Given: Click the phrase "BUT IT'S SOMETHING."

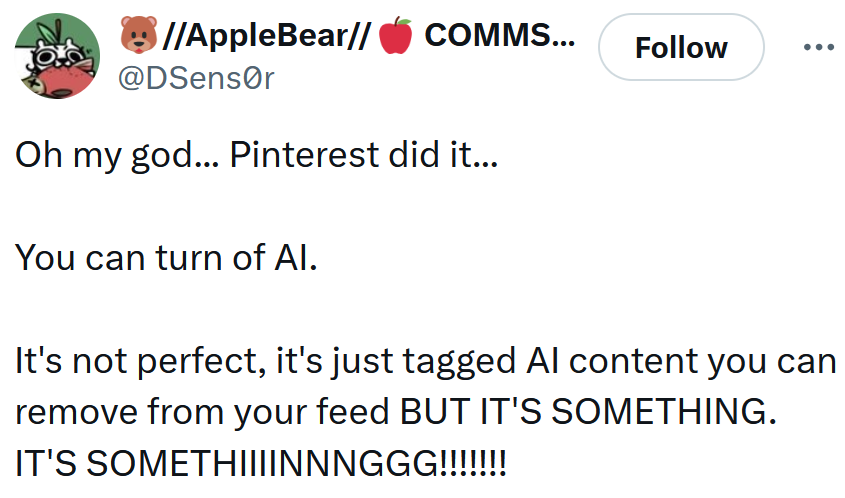Looking at the screenshot, I should 588,411.
